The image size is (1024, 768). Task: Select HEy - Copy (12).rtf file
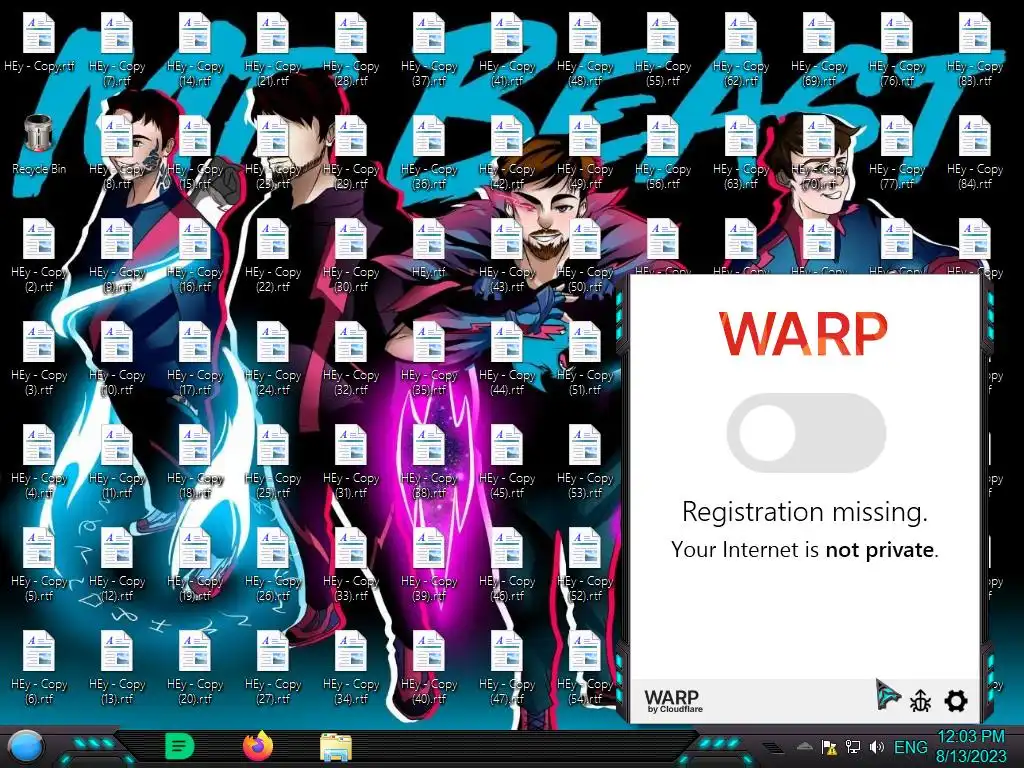[x=117, y=564]
